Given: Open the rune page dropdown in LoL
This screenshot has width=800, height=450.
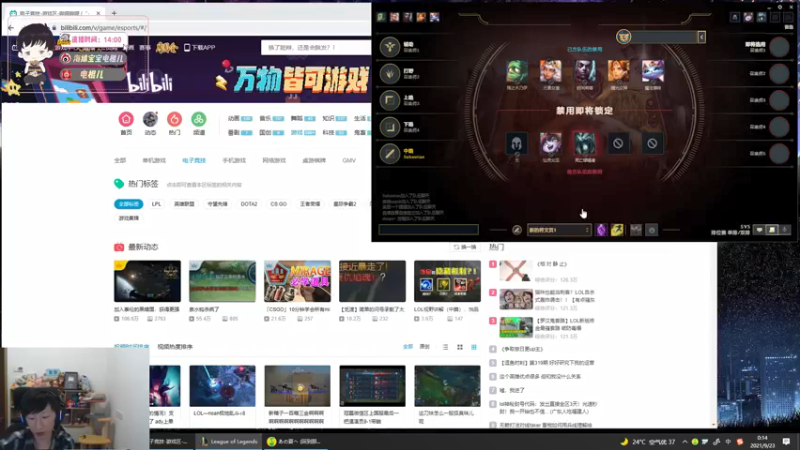Looking at the screenshot, I should (559, 230).
